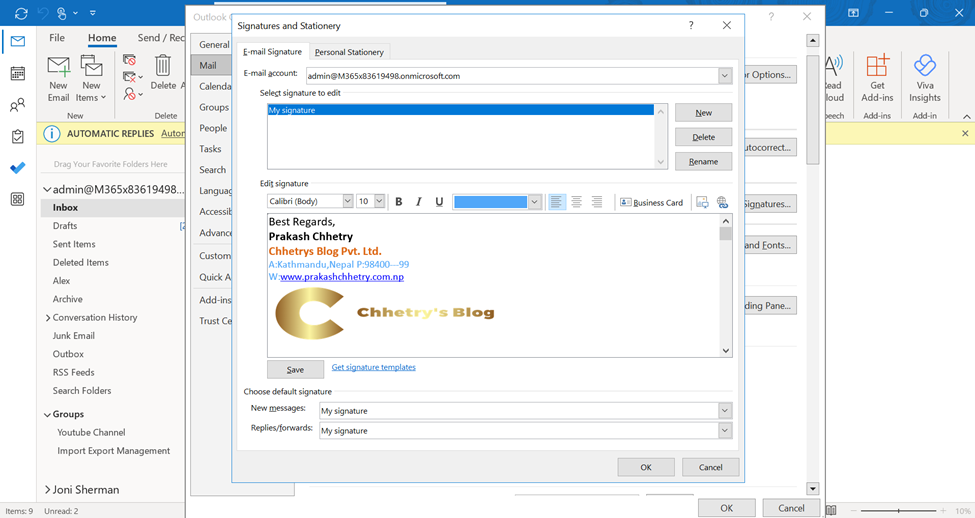Screen dimensions: 975x518
Task: Click the Rename signature button
Action: point(703,161)
